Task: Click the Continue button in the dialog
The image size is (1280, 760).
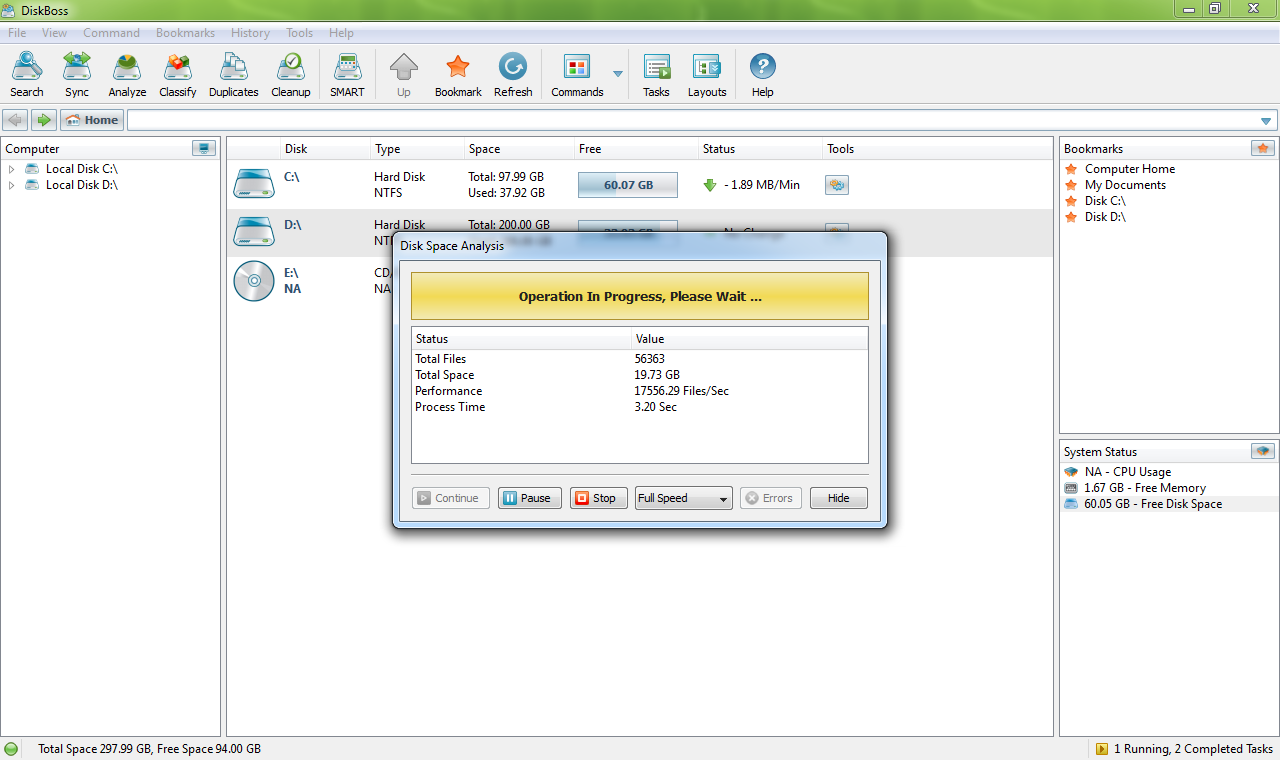Action: (x=451, y=498)
